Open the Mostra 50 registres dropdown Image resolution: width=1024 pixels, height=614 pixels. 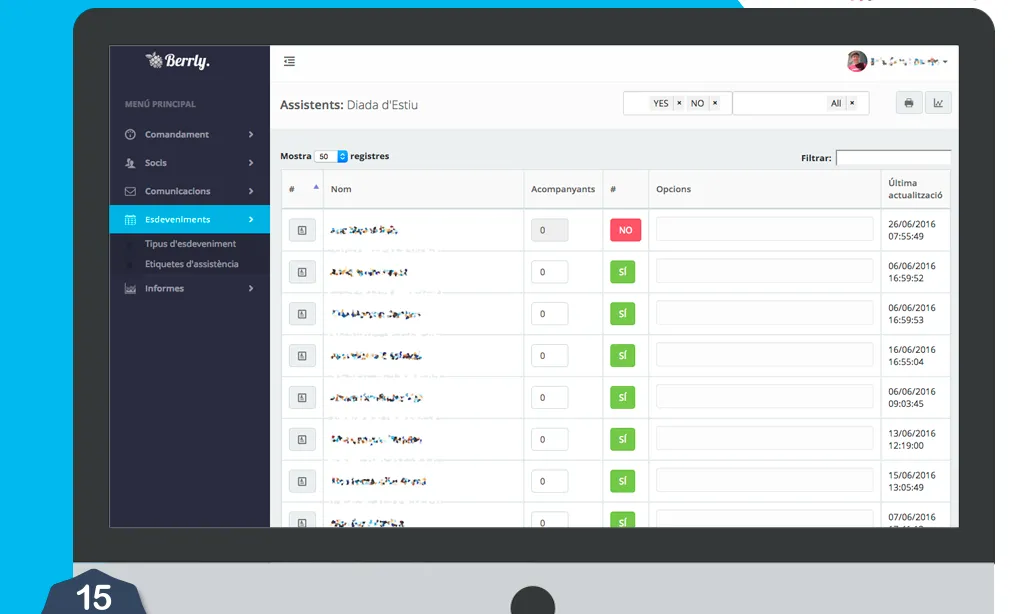pyautogui.click(x=331, y=157)
